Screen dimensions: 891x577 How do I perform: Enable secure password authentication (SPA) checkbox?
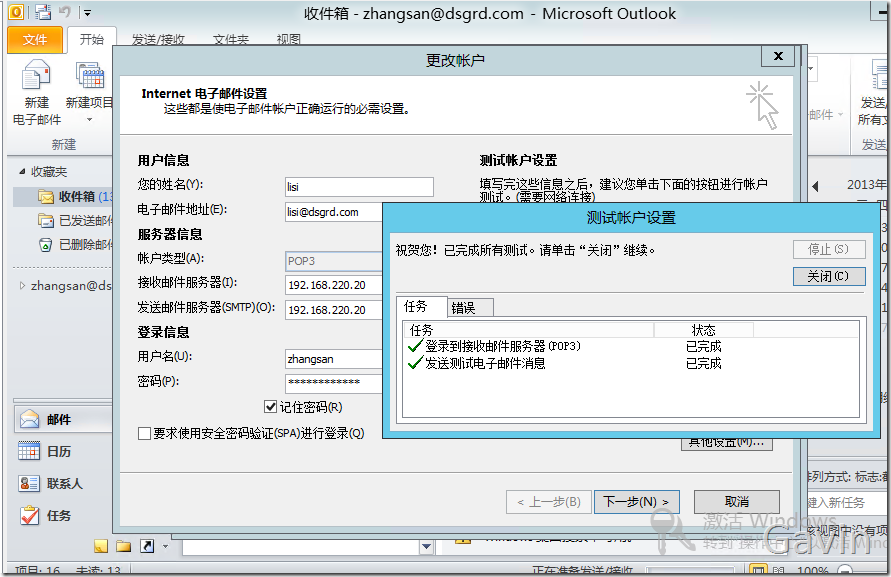tap(144, 434)
